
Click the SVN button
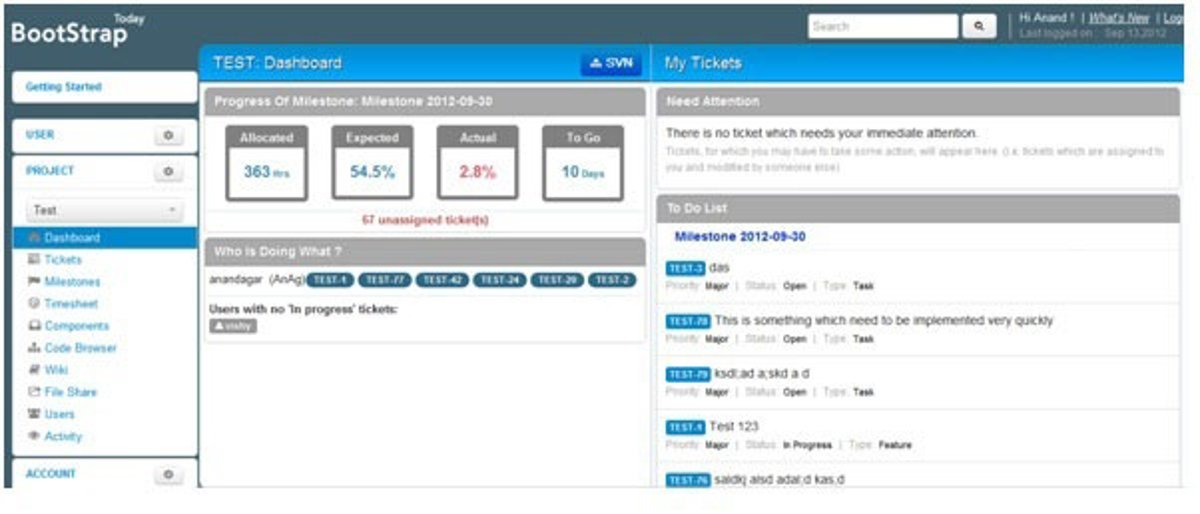coord(611,63)
